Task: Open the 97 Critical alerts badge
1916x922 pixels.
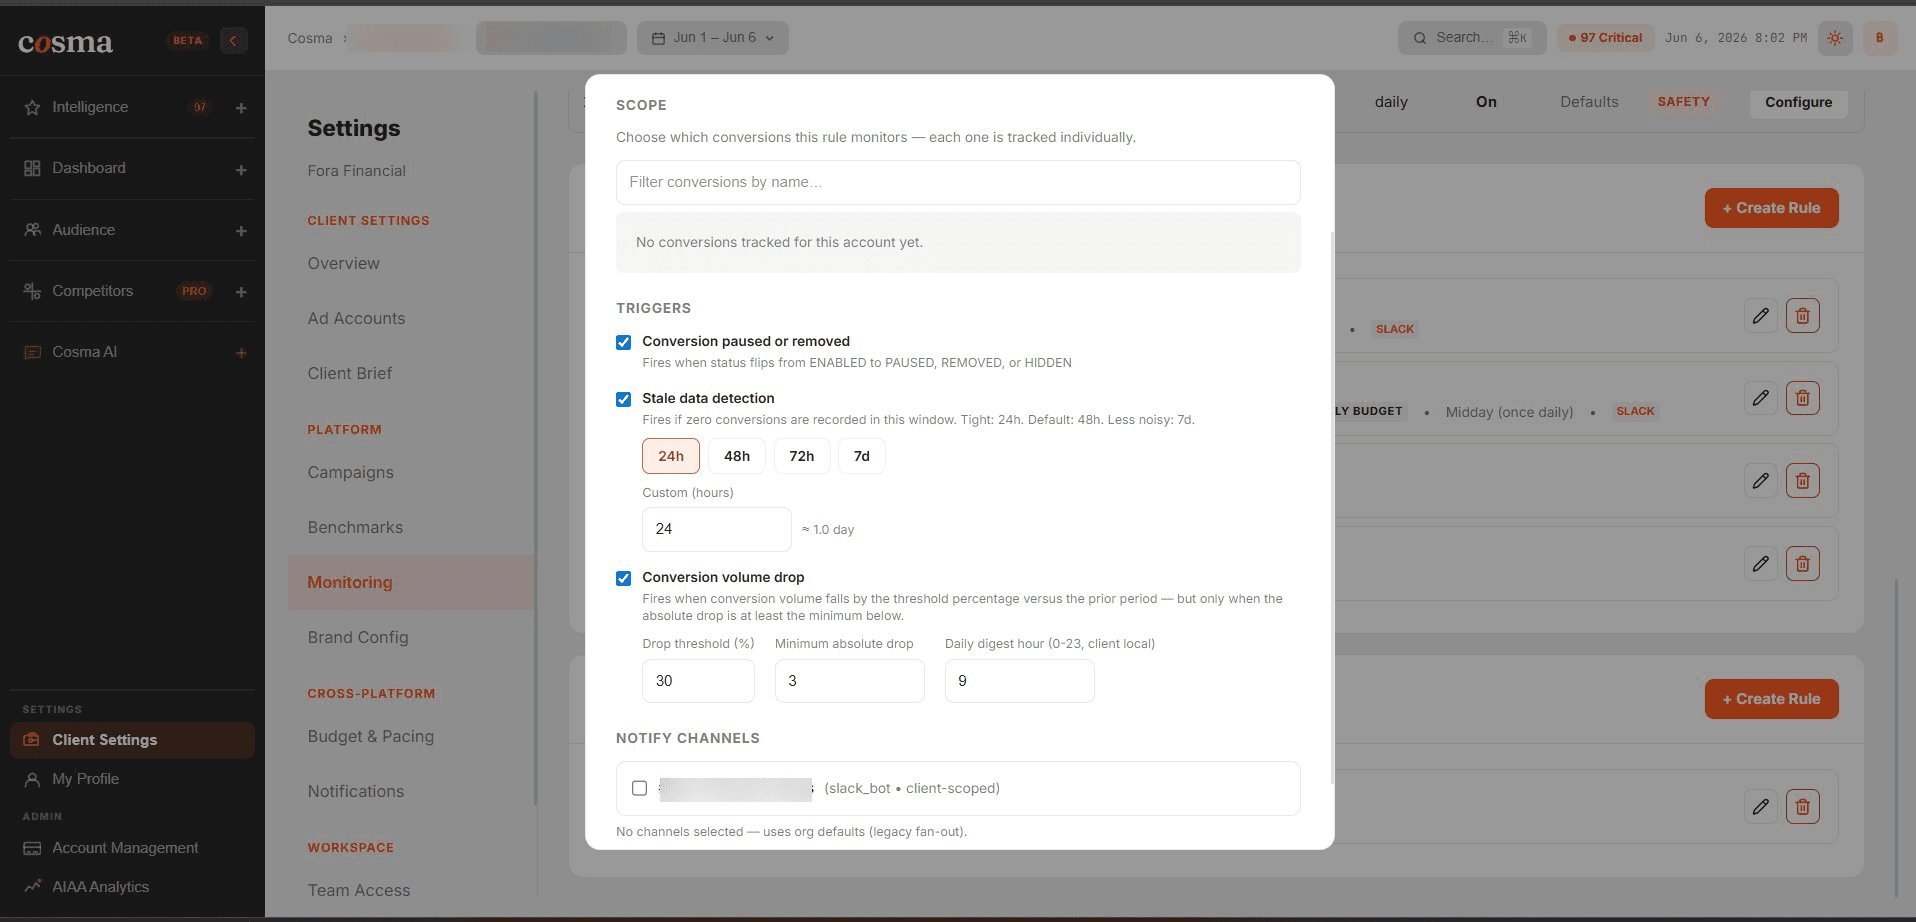Action: tap(1605, 38)
